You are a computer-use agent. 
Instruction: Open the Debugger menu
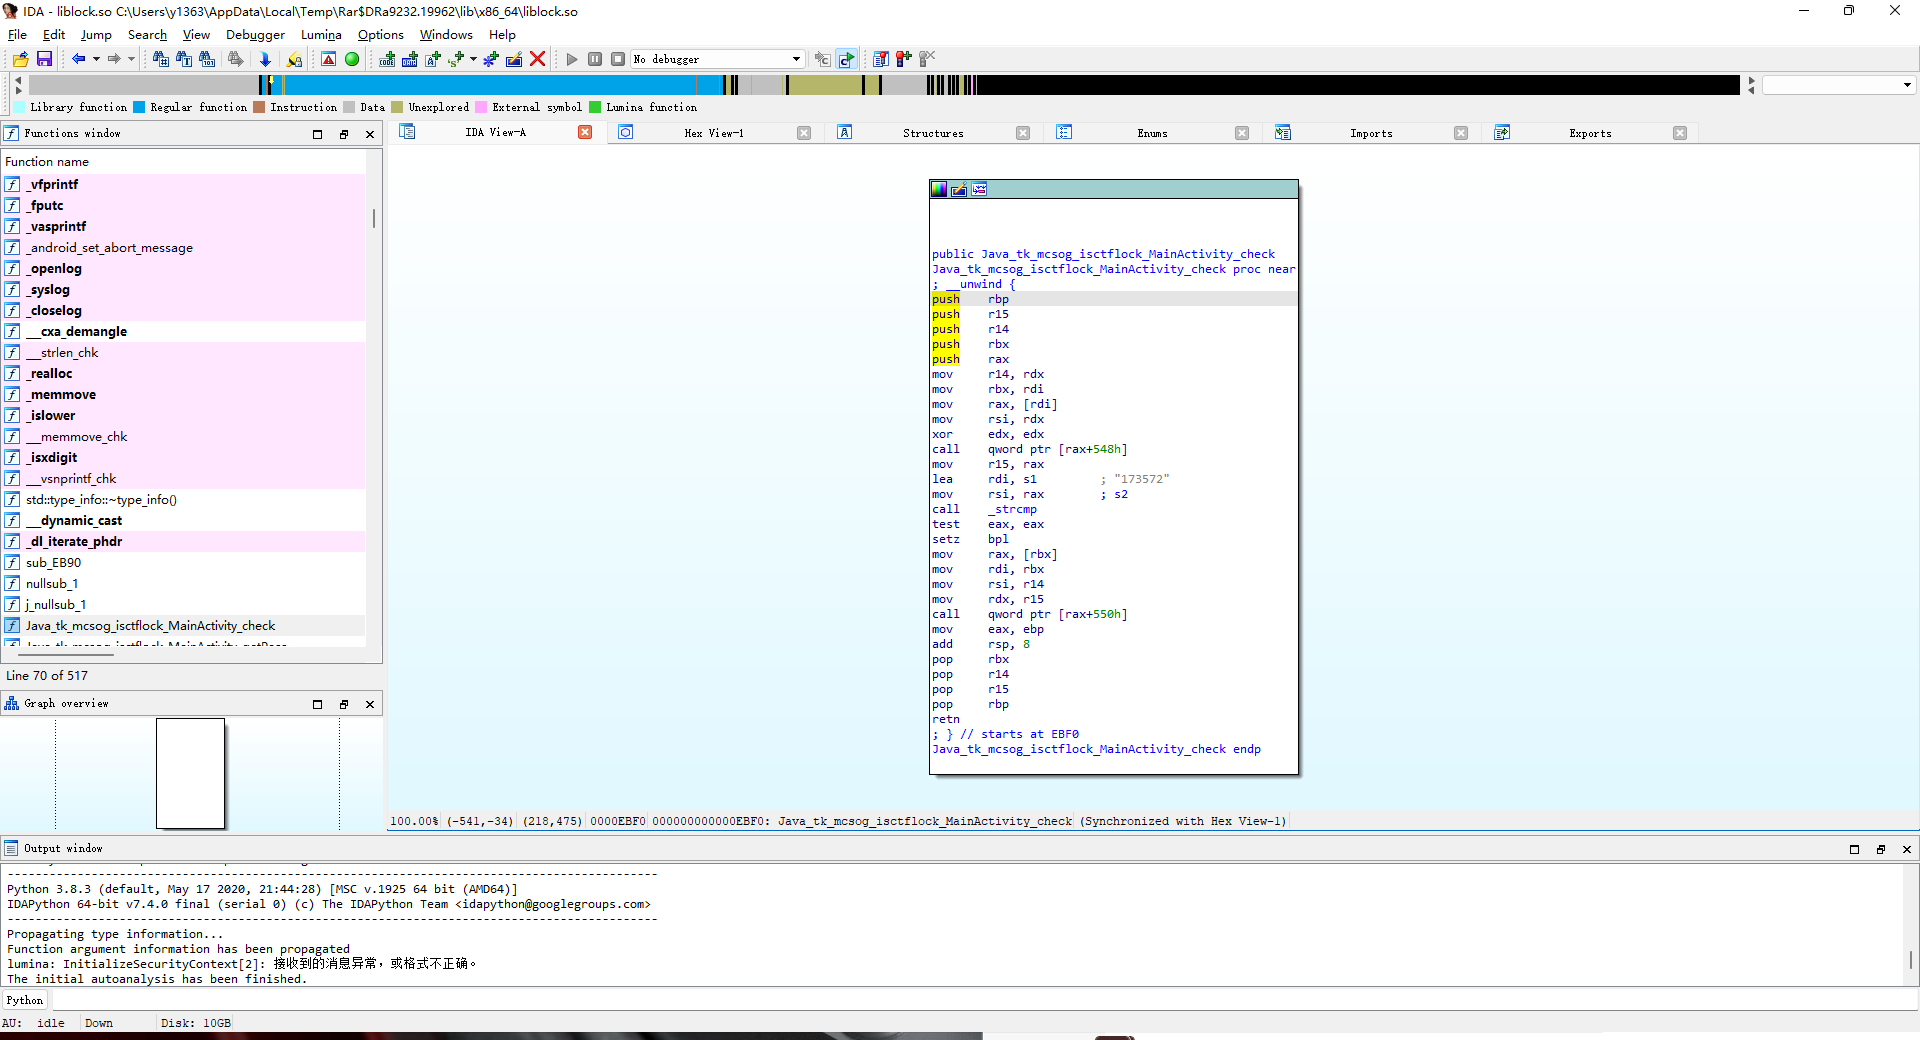click(255, 34)
